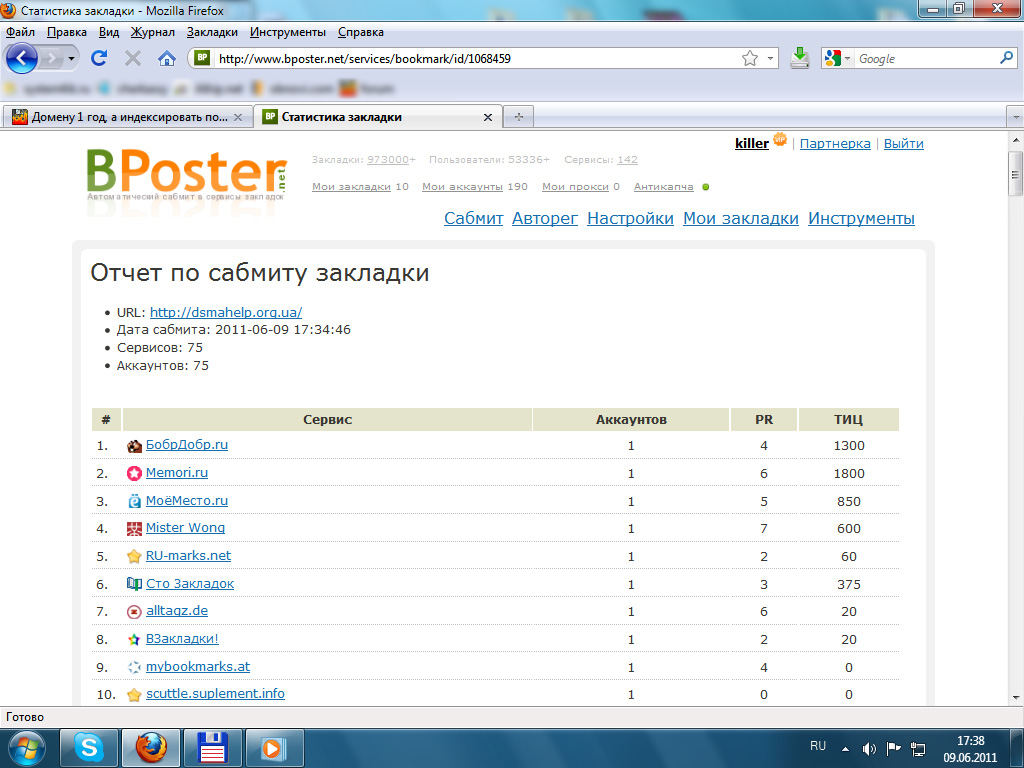The width and height of the screenshot is (1024, 768).
Task: Click the Сервис column header
Action: [327, 420]
